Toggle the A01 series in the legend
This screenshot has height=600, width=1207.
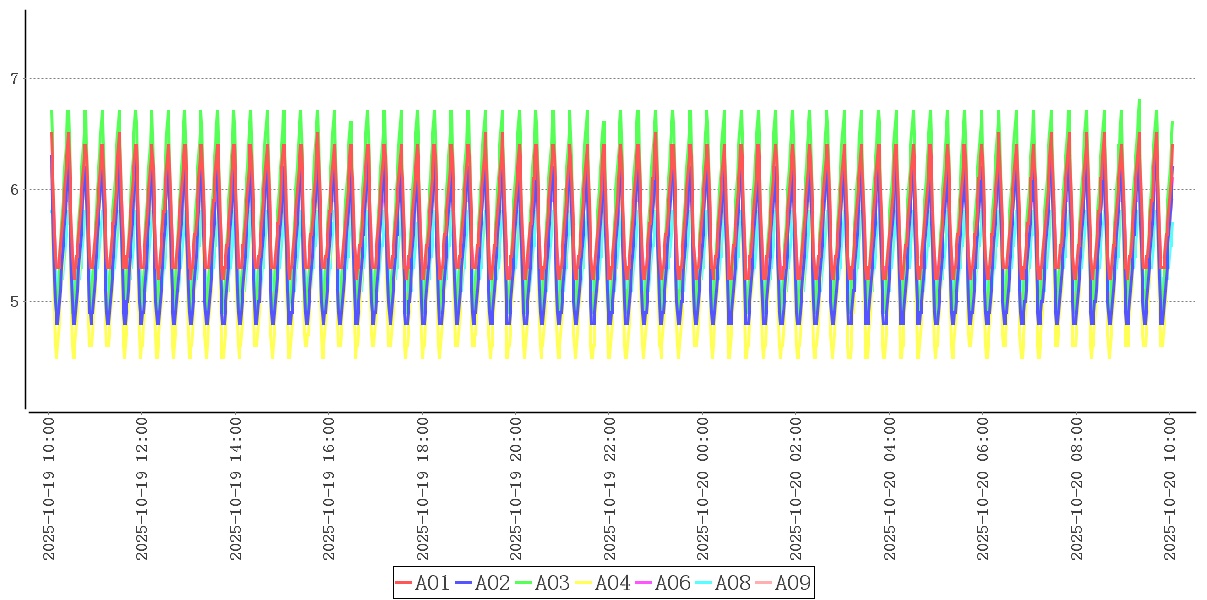[x=432, y=583]
